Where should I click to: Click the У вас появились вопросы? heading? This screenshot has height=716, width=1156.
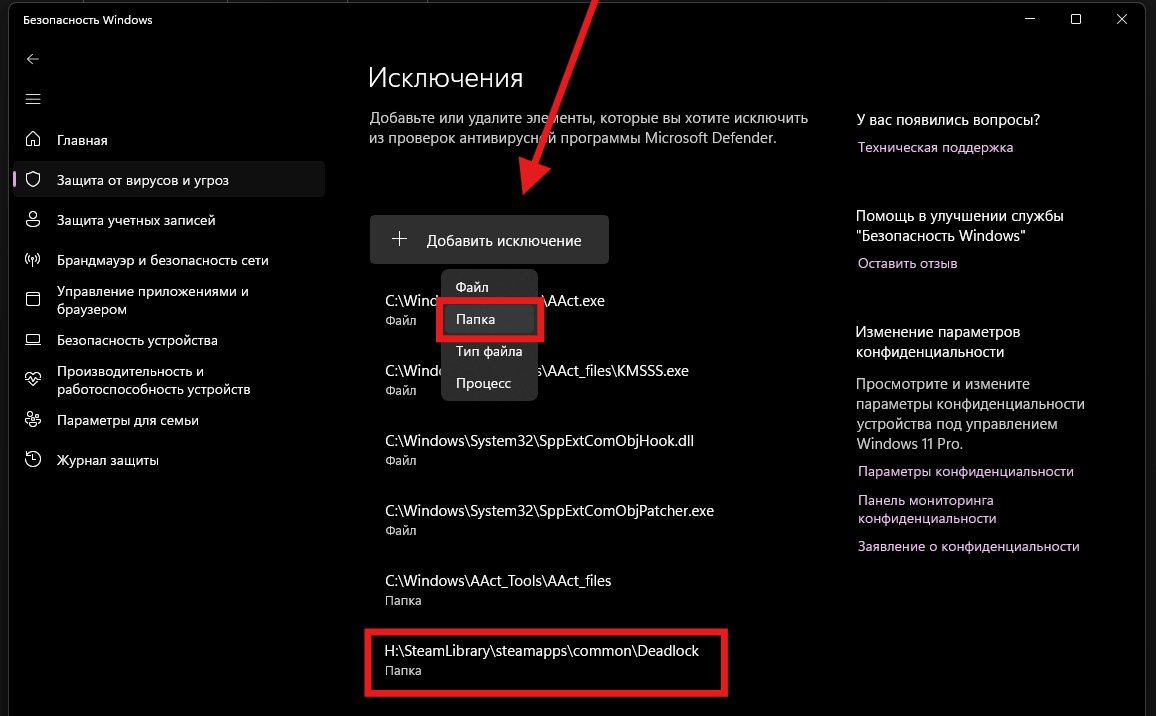pyautogui.click(x=948, y=119)
